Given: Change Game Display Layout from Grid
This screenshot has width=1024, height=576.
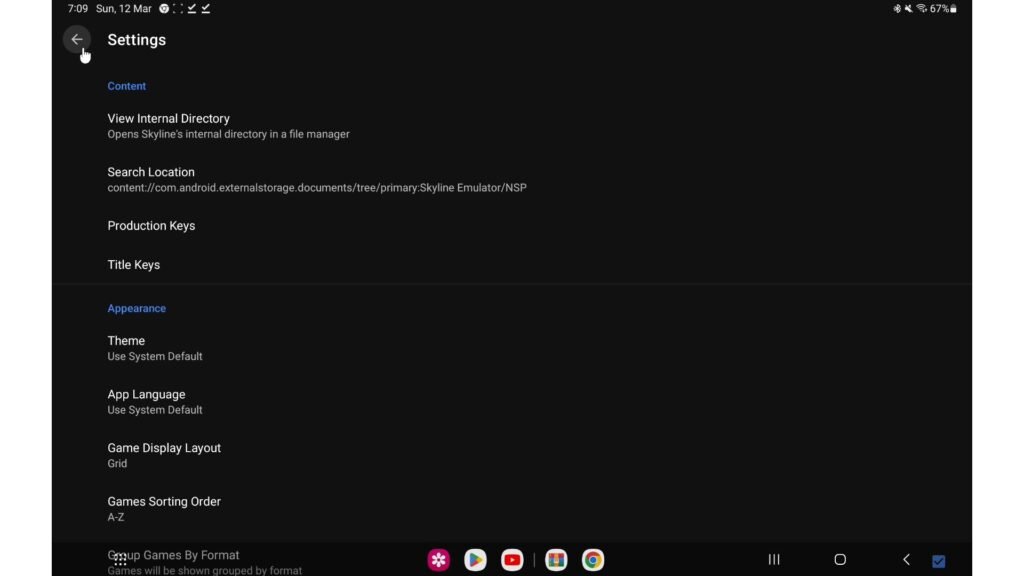Looking at the screenshot, I should pos(164,455).
